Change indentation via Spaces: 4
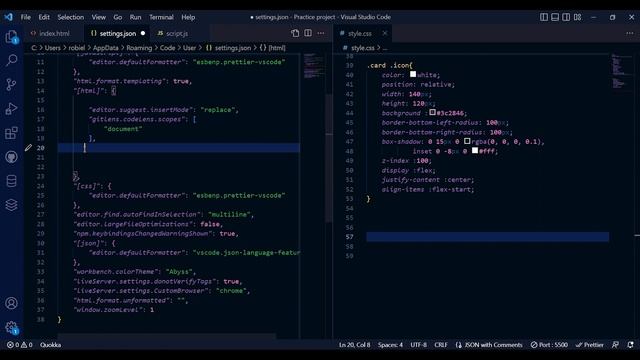Image resolution: width=640 pixels, height=360 pixels. tap(390, 345)
